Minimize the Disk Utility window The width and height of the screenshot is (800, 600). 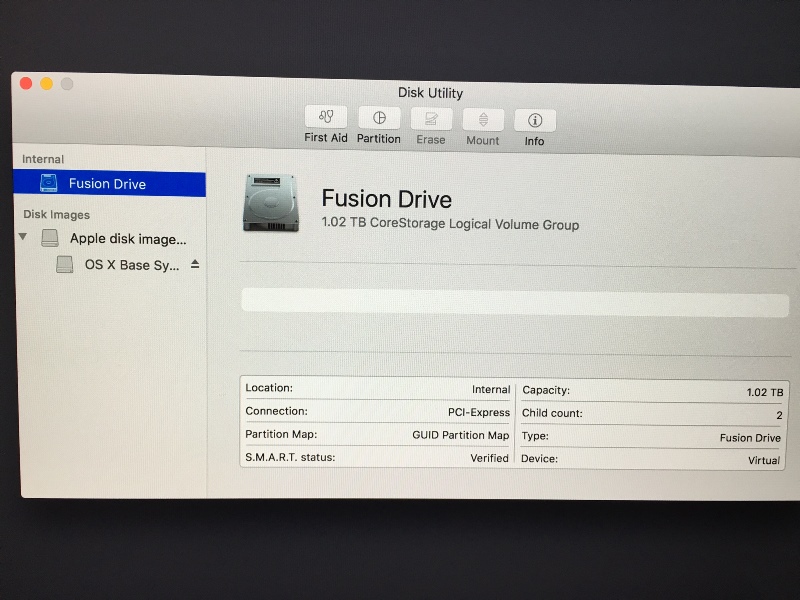pos(46,83)
